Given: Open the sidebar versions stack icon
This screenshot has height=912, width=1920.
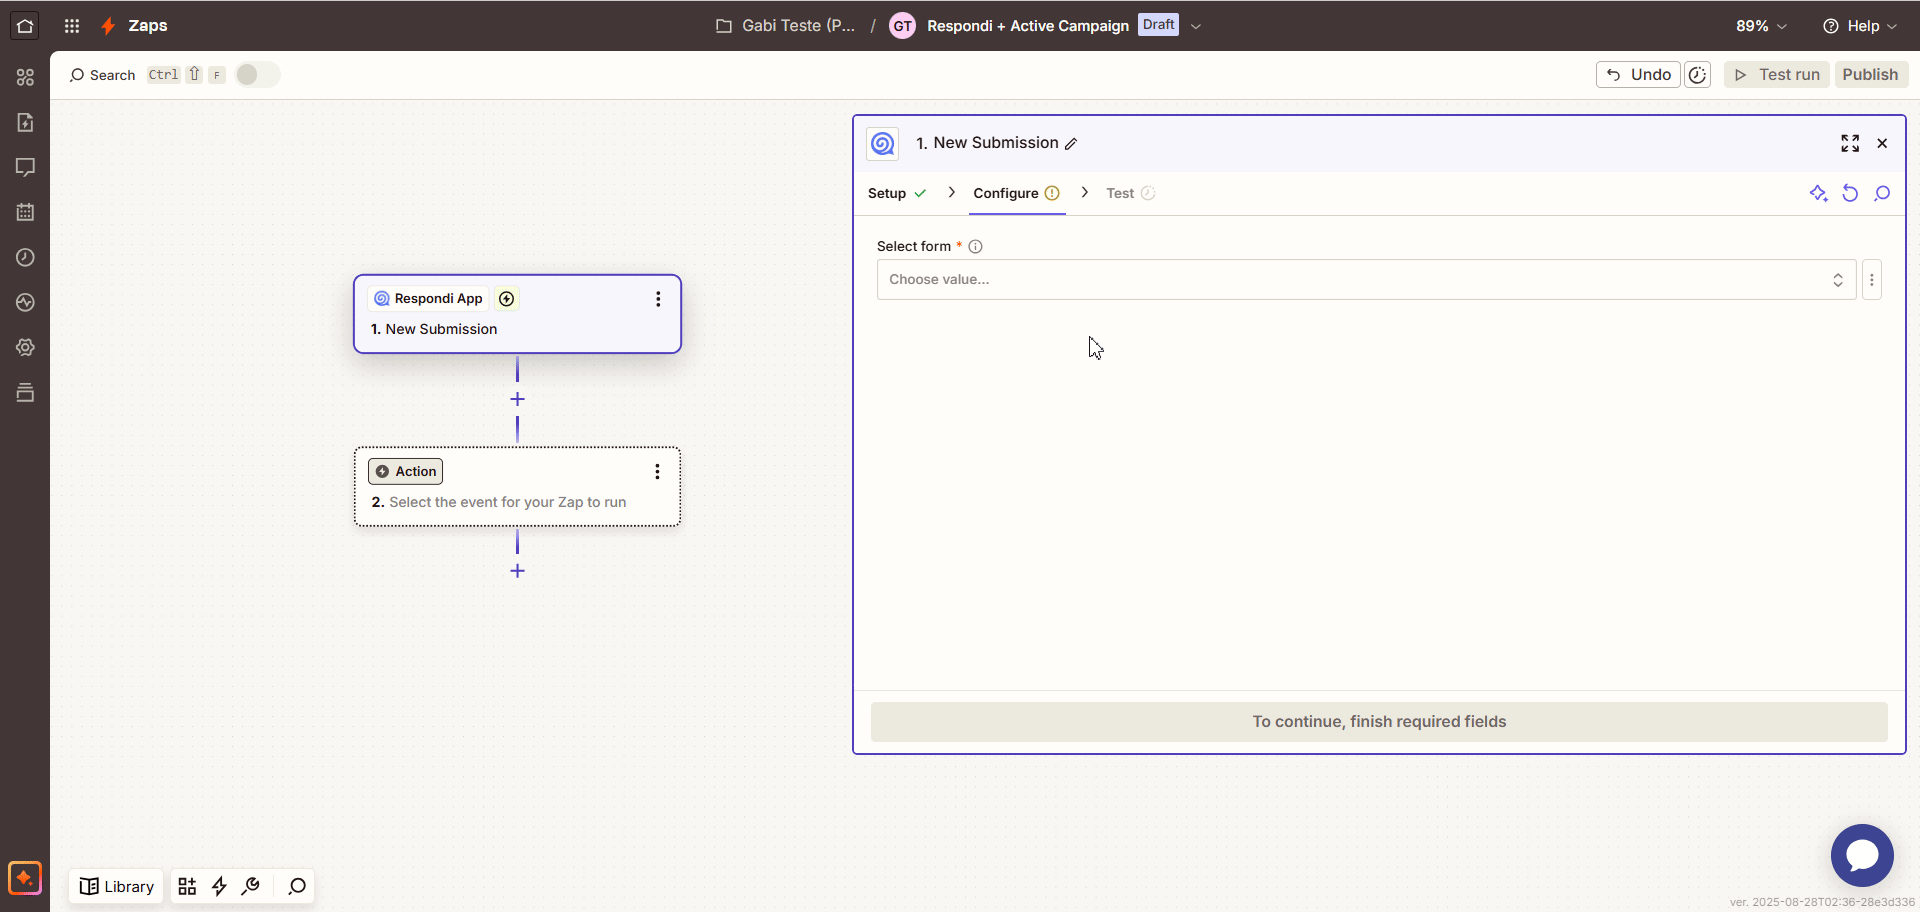Looking at the screenshot, I should pyautogui.click(x=25, y=392).
